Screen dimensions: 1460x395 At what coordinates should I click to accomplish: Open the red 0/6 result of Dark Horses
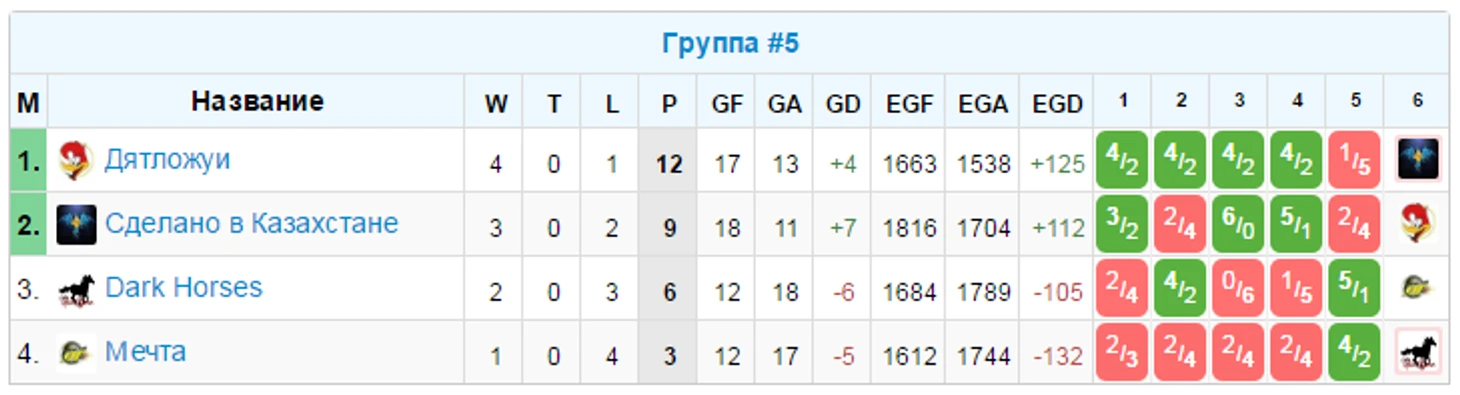[1239, 288]
